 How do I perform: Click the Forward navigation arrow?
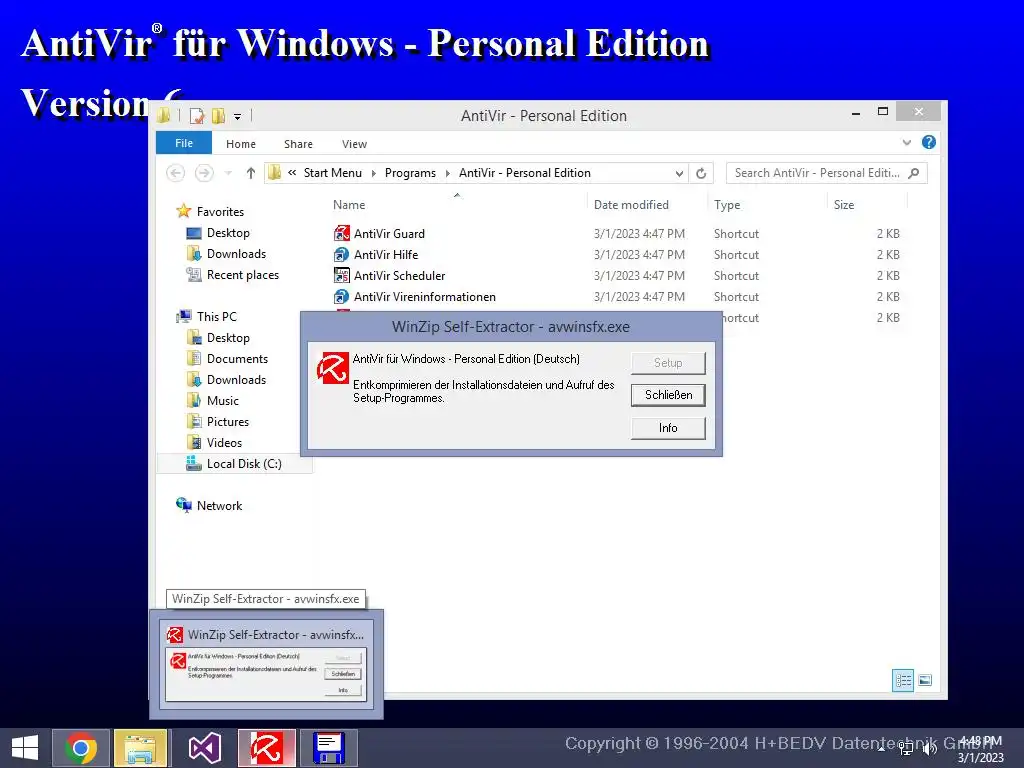[x=204, y=173]
